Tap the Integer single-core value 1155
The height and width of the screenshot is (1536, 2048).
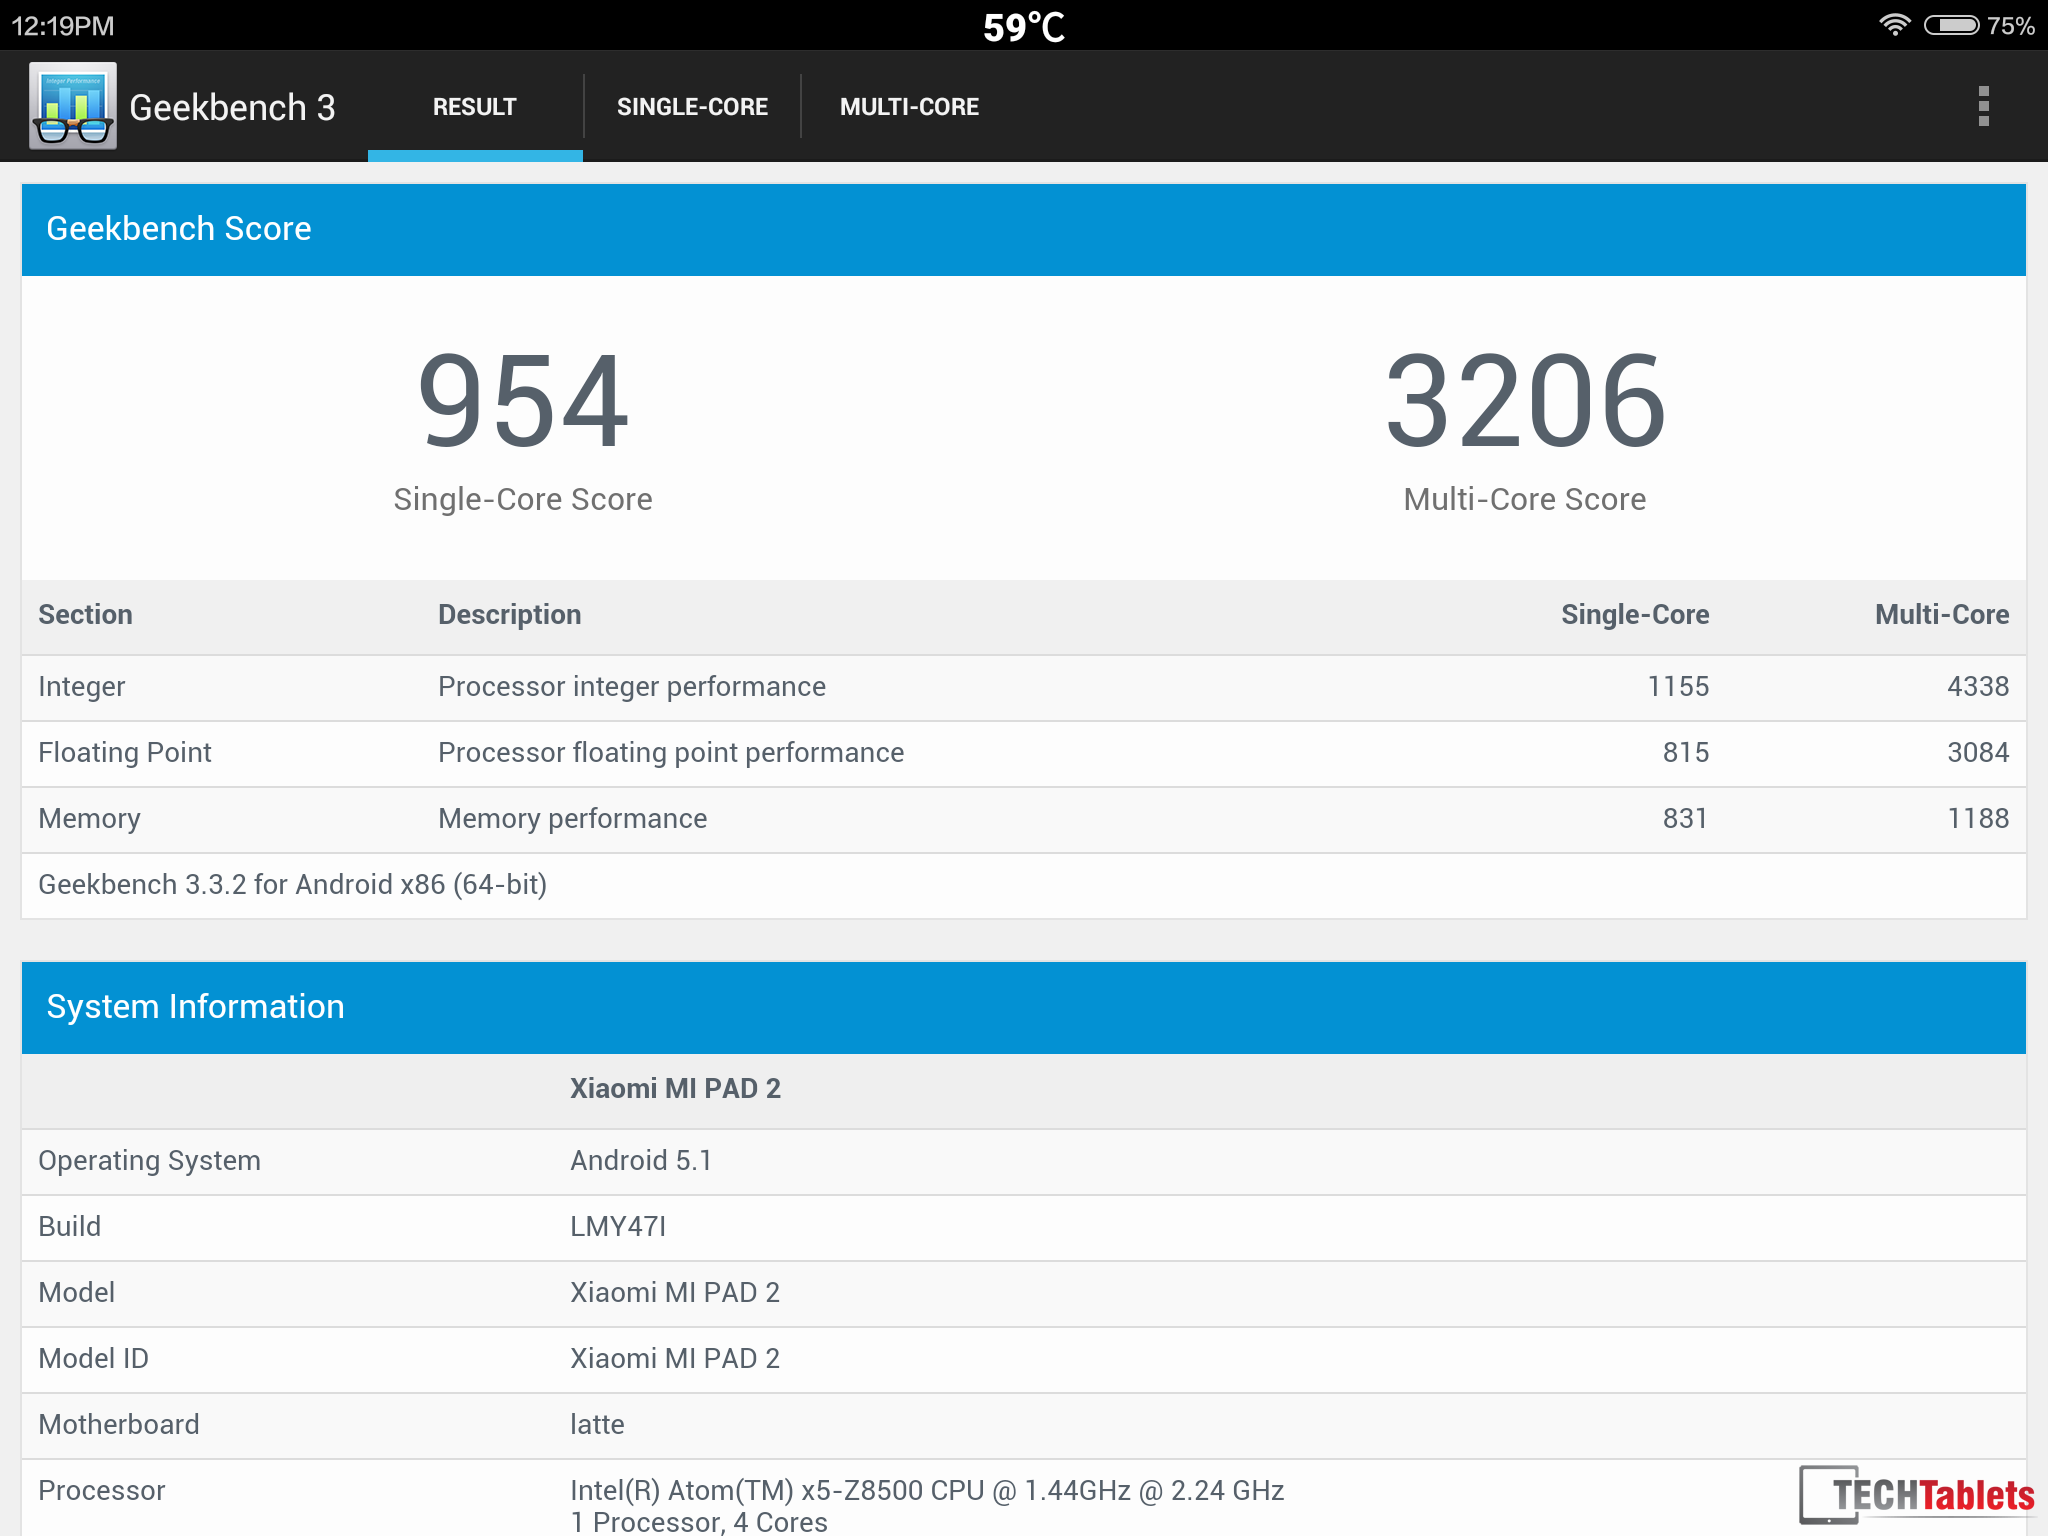tap(1678, 687)
